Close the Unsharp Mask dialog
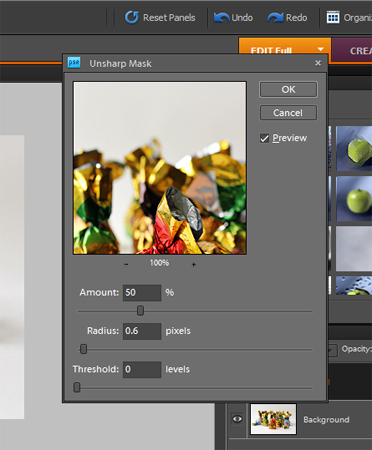The image size is (372, 450). [x=318, y=63]
